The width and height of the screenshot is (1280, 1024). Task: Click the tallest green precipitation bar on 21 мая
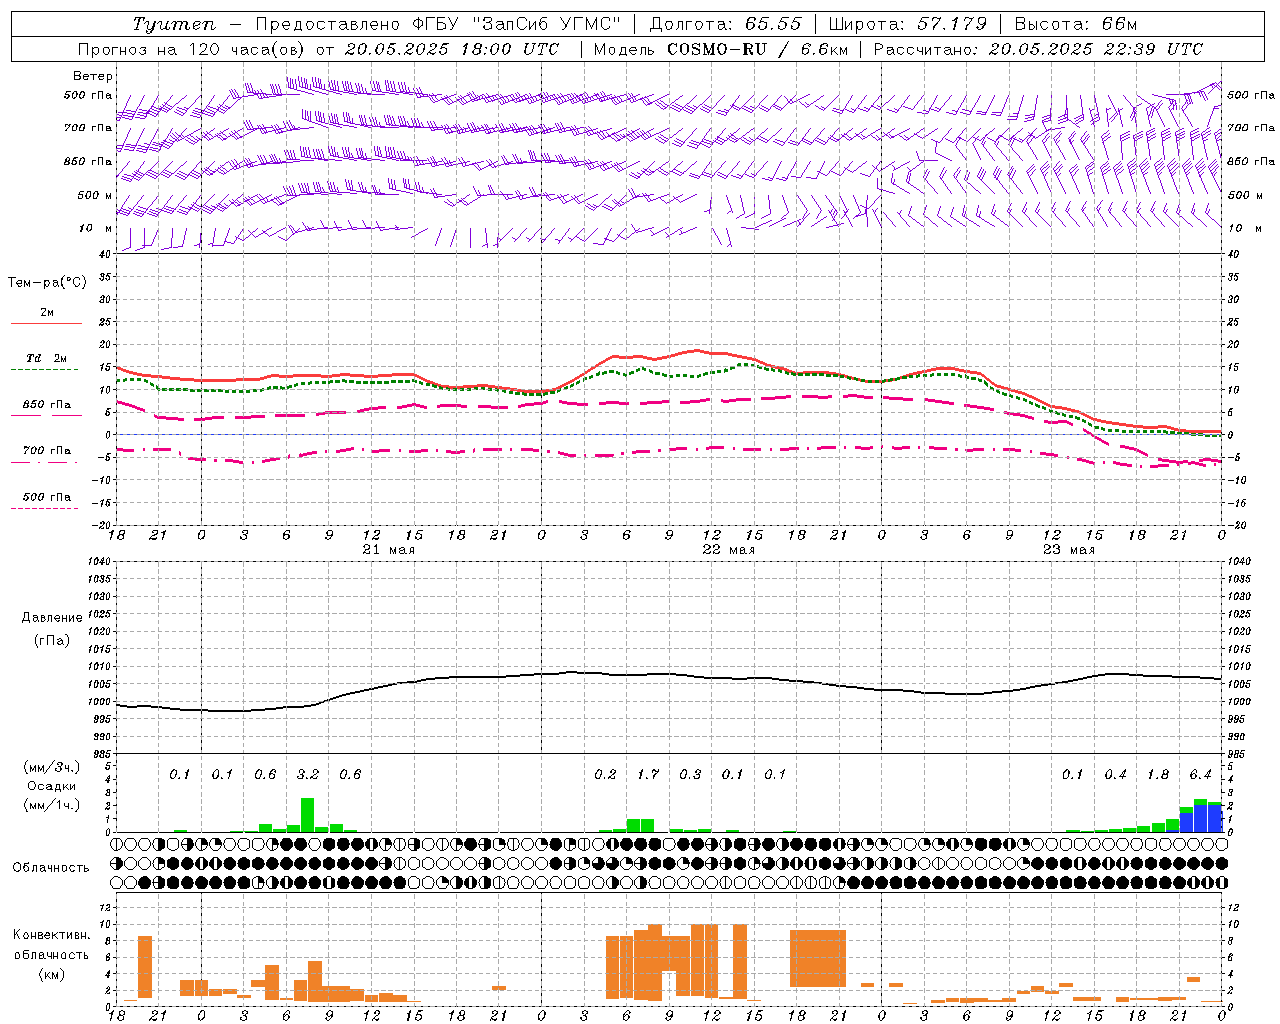(x=308, y=815)
